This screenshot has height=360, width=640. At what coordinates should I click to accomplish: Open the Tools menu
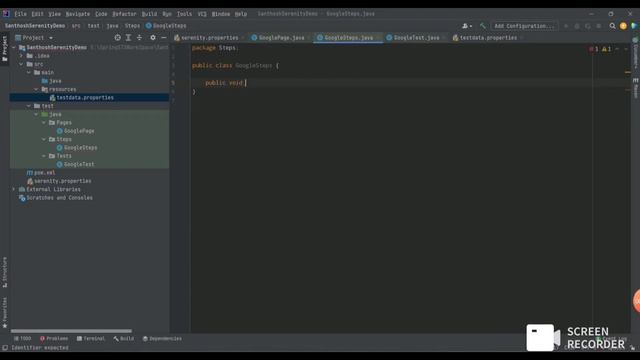click(x=184, y=14)
